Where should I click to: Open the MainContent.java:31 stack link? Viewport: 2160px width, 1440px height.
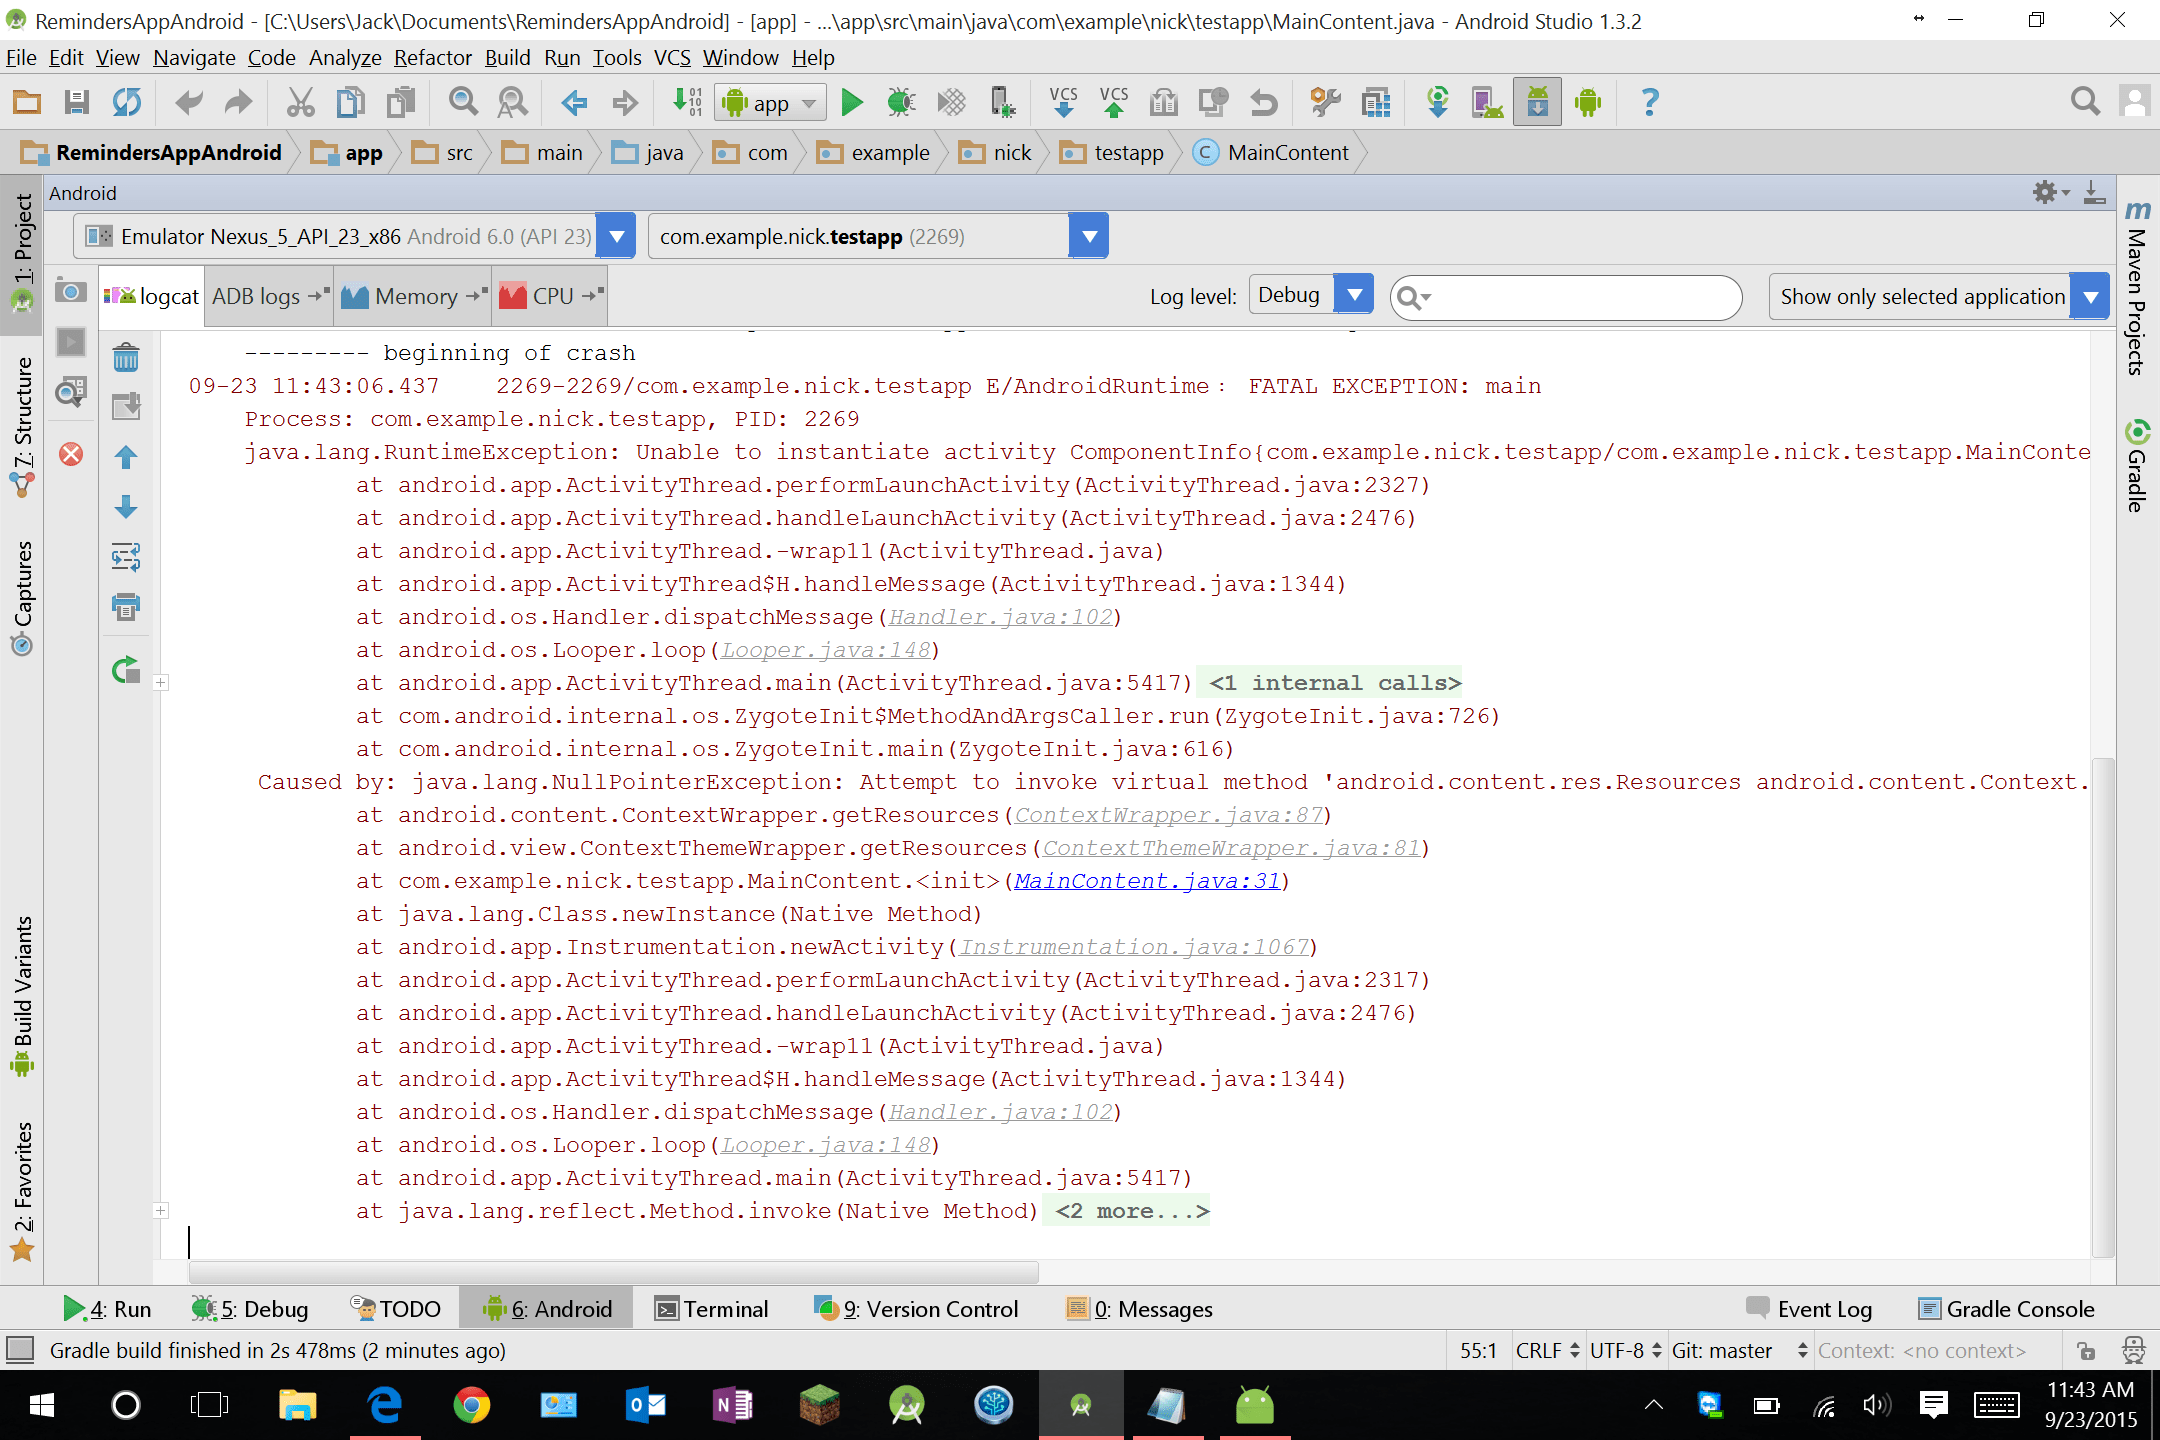coord(1147,881)
